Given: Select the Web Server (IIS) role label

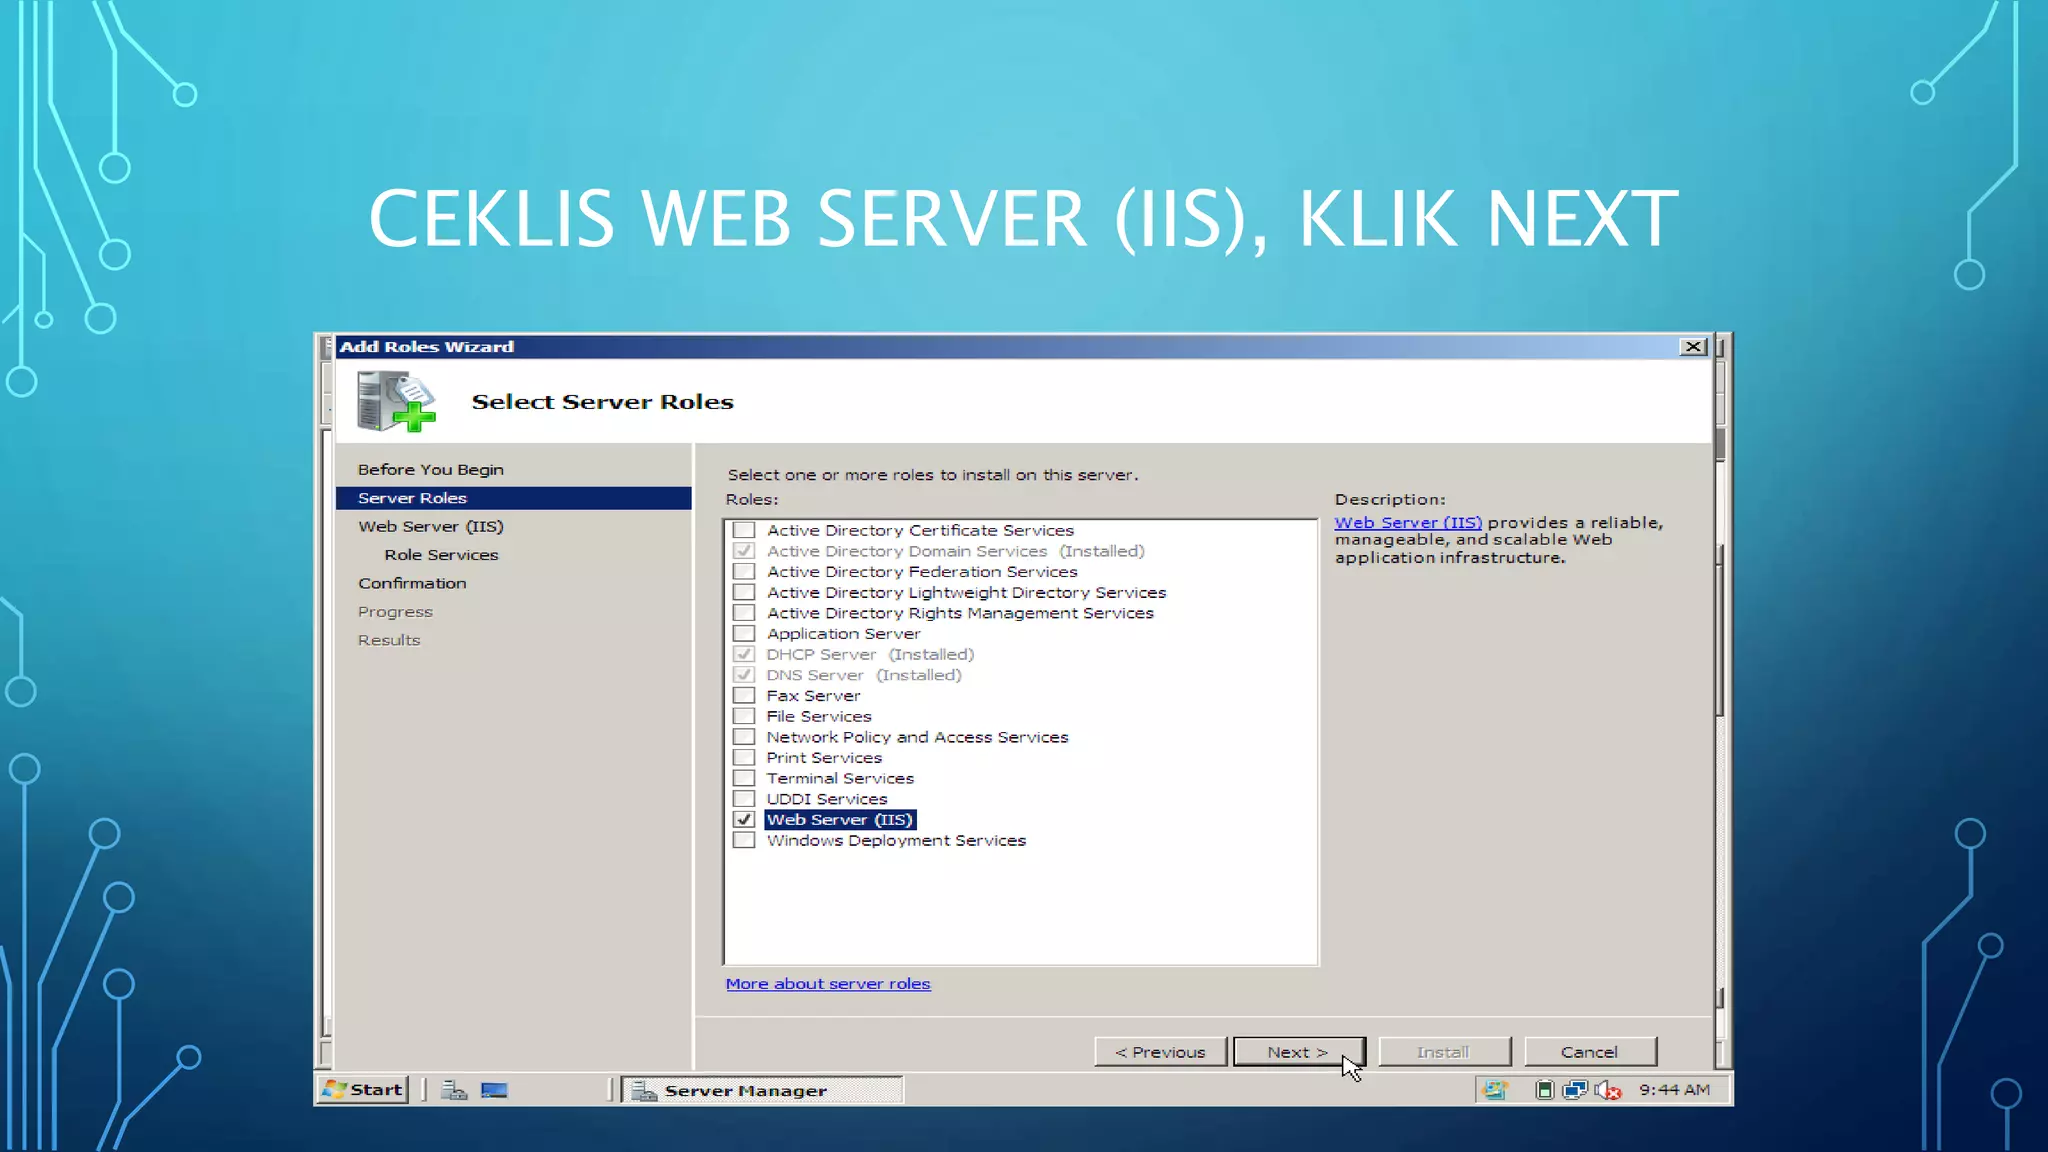Looking at the screenshot, I should 840,820.
